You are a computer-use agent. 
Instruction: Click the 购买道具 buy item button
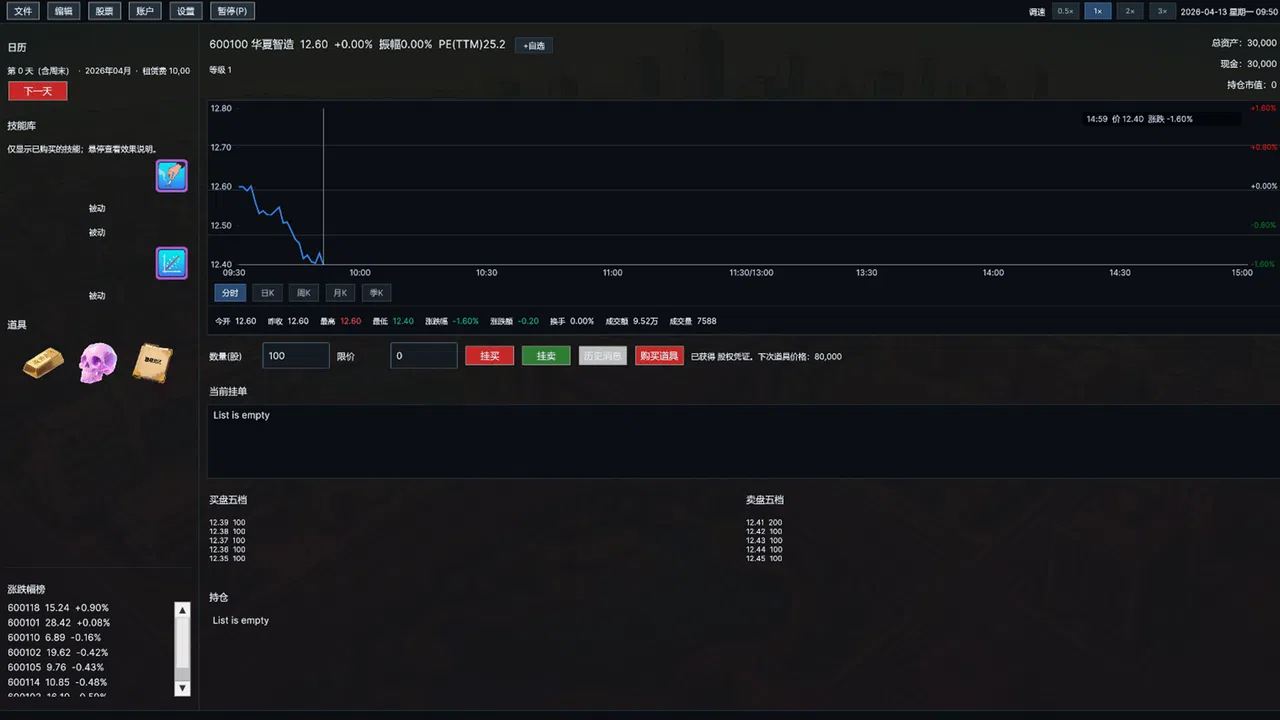[659, 356]
